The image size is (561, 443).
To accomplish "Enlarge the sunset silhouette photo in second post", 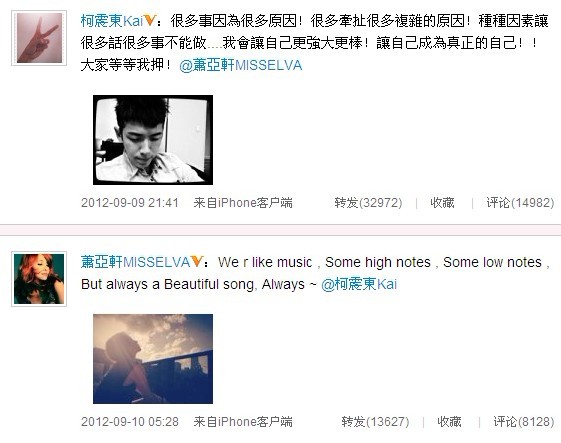I will point(153,359).
